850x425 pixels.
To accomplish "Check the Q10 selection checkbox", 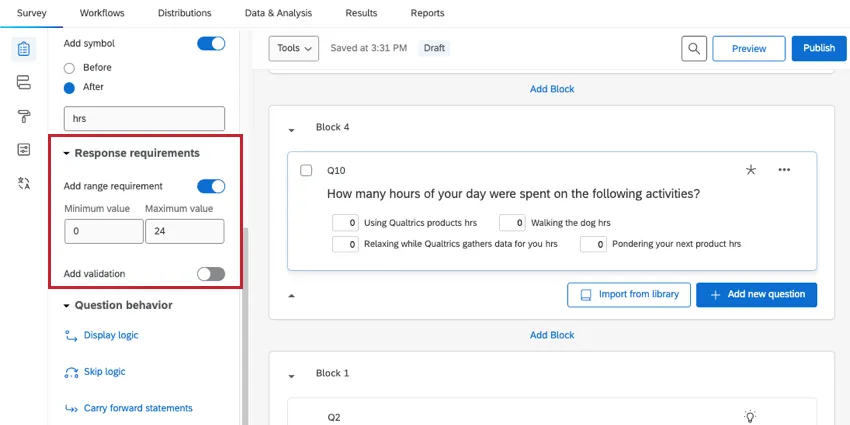I will 306,170.
